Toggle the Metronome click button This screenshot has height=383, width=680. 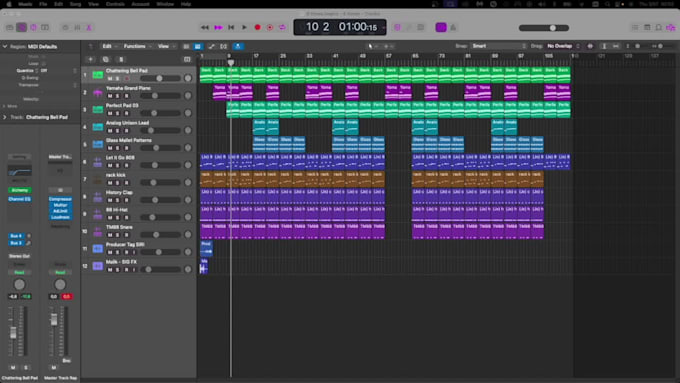pos(453,27)
